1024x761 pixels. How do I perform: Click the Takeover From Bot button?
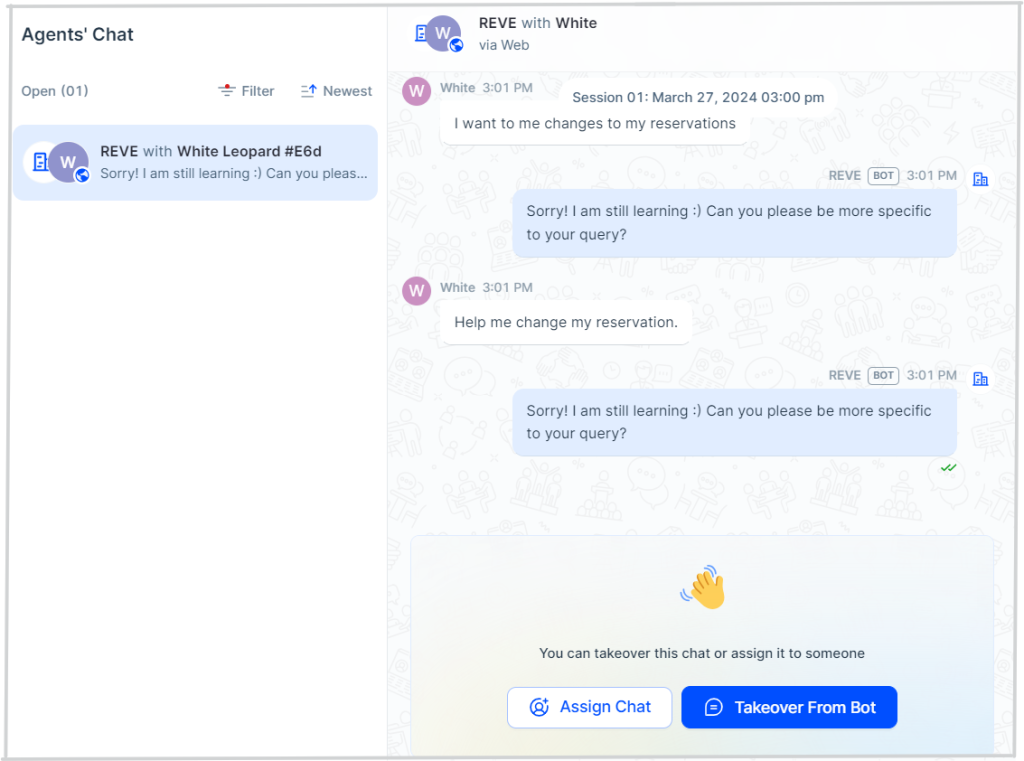pos(789,707)
